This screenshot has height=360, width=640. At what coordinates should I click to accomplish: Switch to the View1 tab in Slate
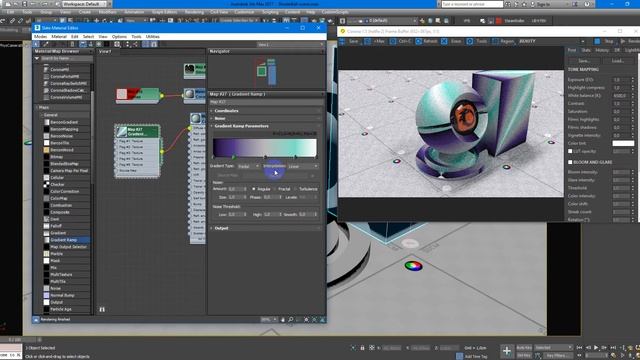[105, 51]
